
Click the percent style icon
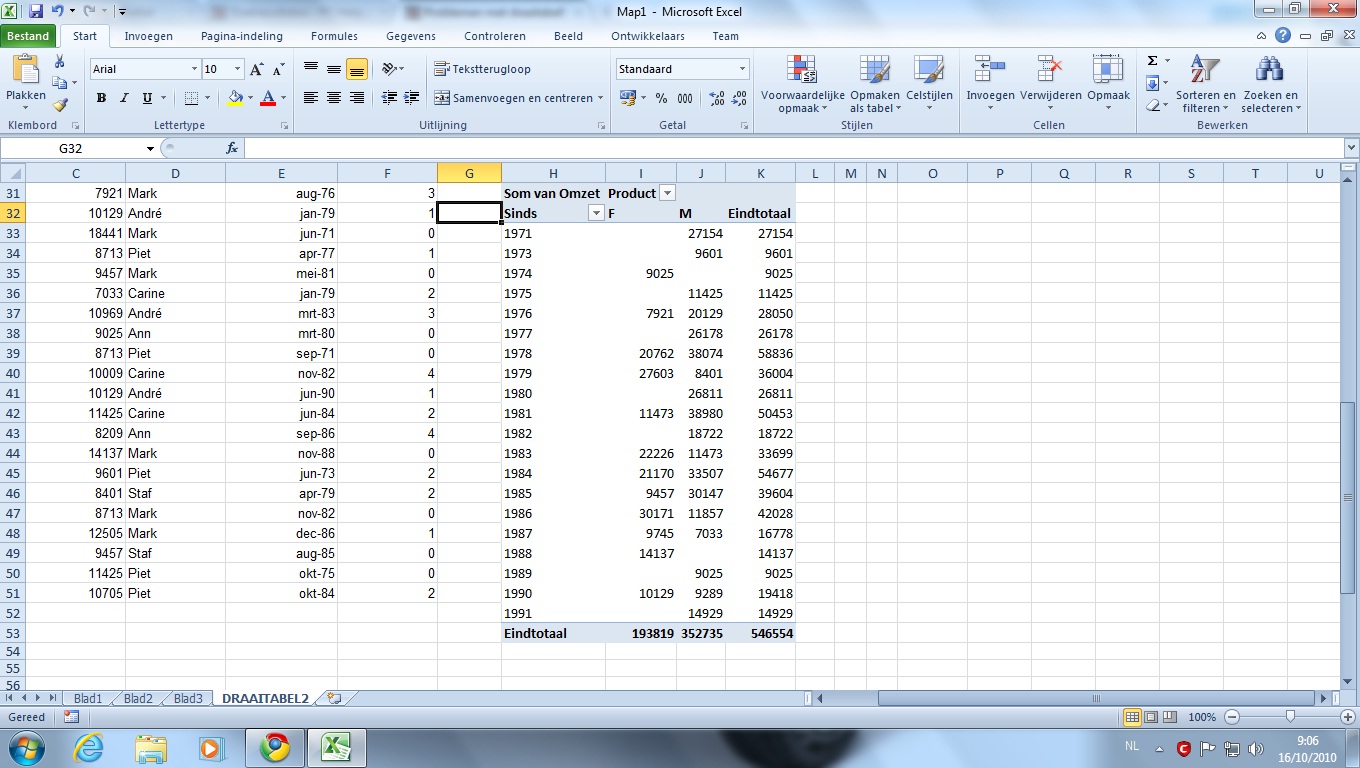(661, 98)
